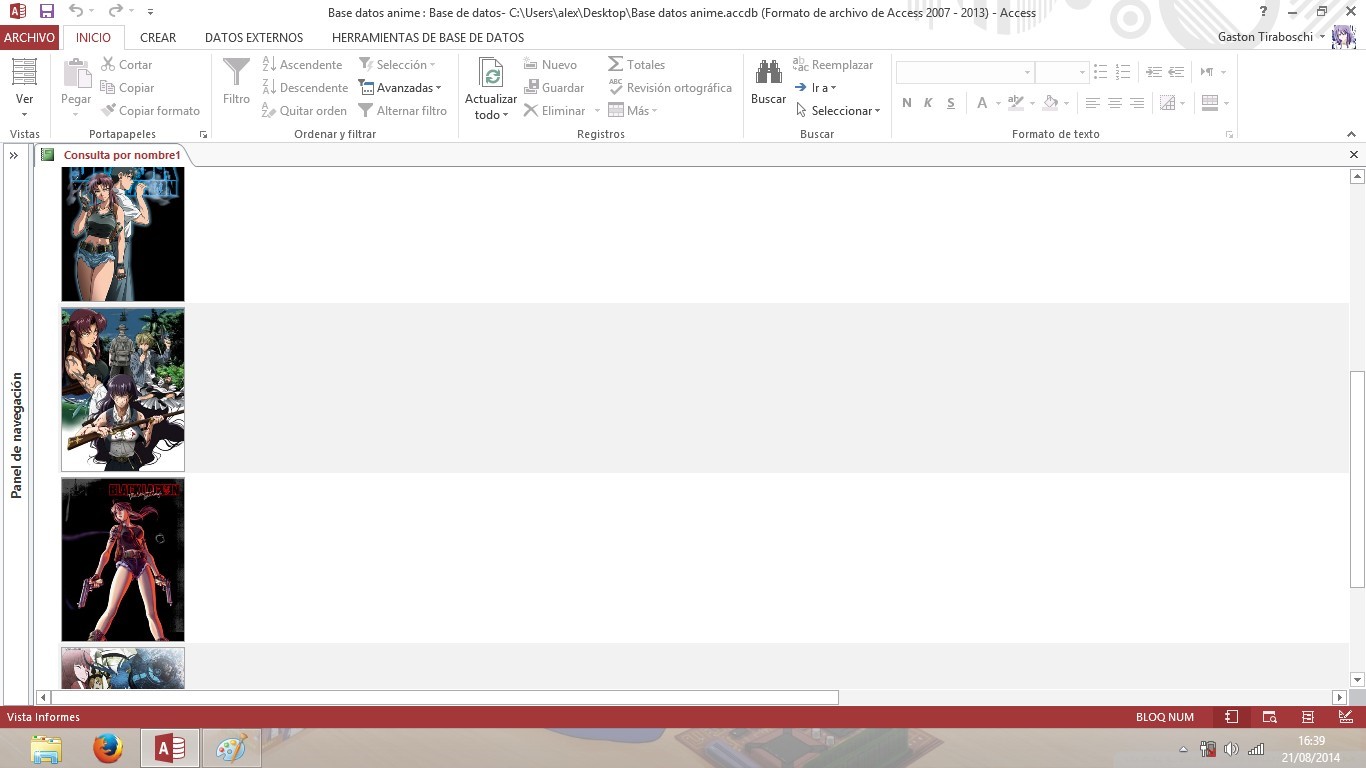
Task: Open background fill bucket color
Action: click(1050, 102)
